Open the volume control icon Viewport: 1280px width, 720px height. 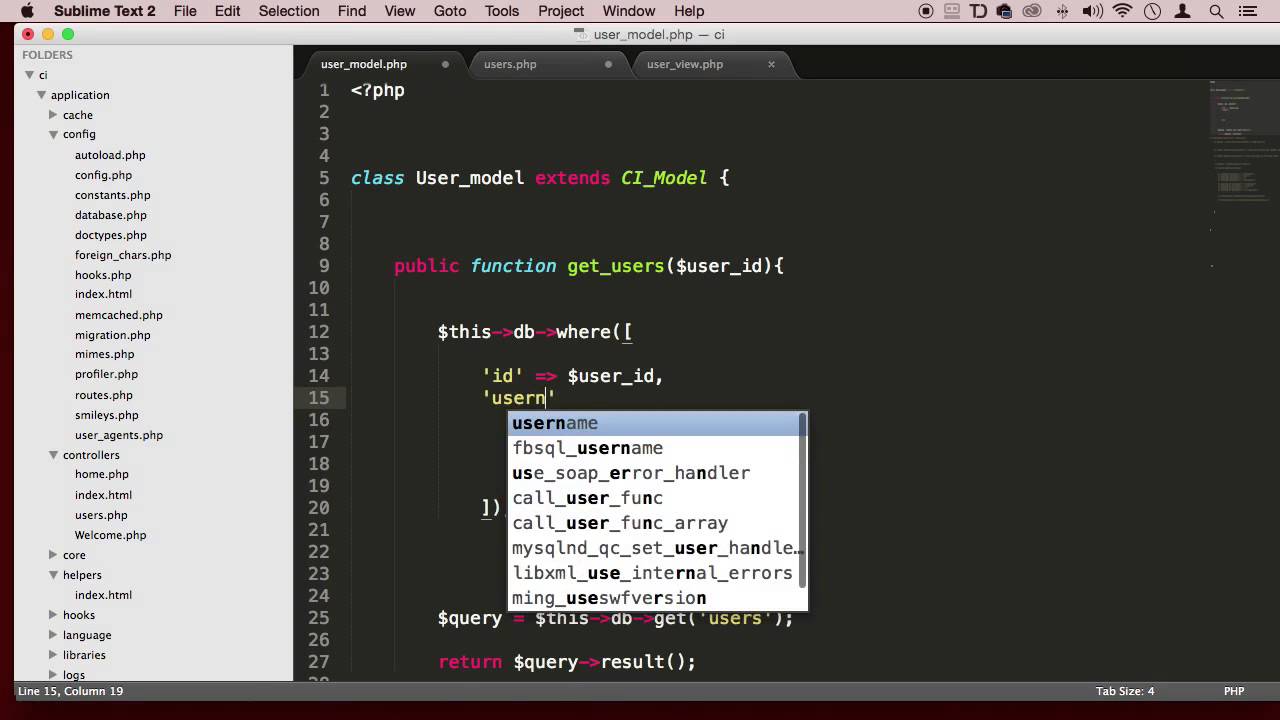point(1092,12)
